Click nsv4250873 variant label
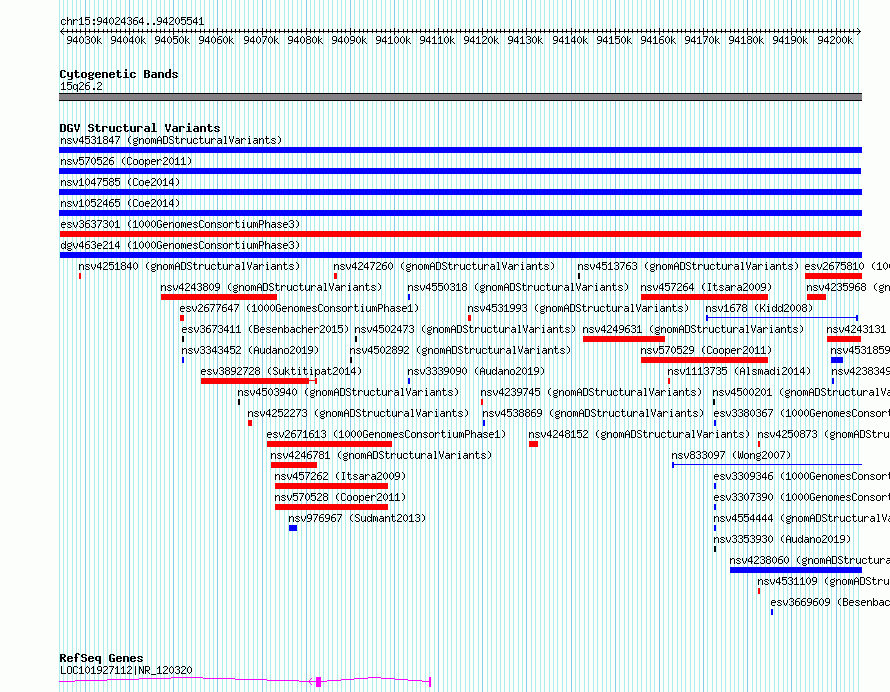Screen dimensions: 890x692 click(824, 434)
